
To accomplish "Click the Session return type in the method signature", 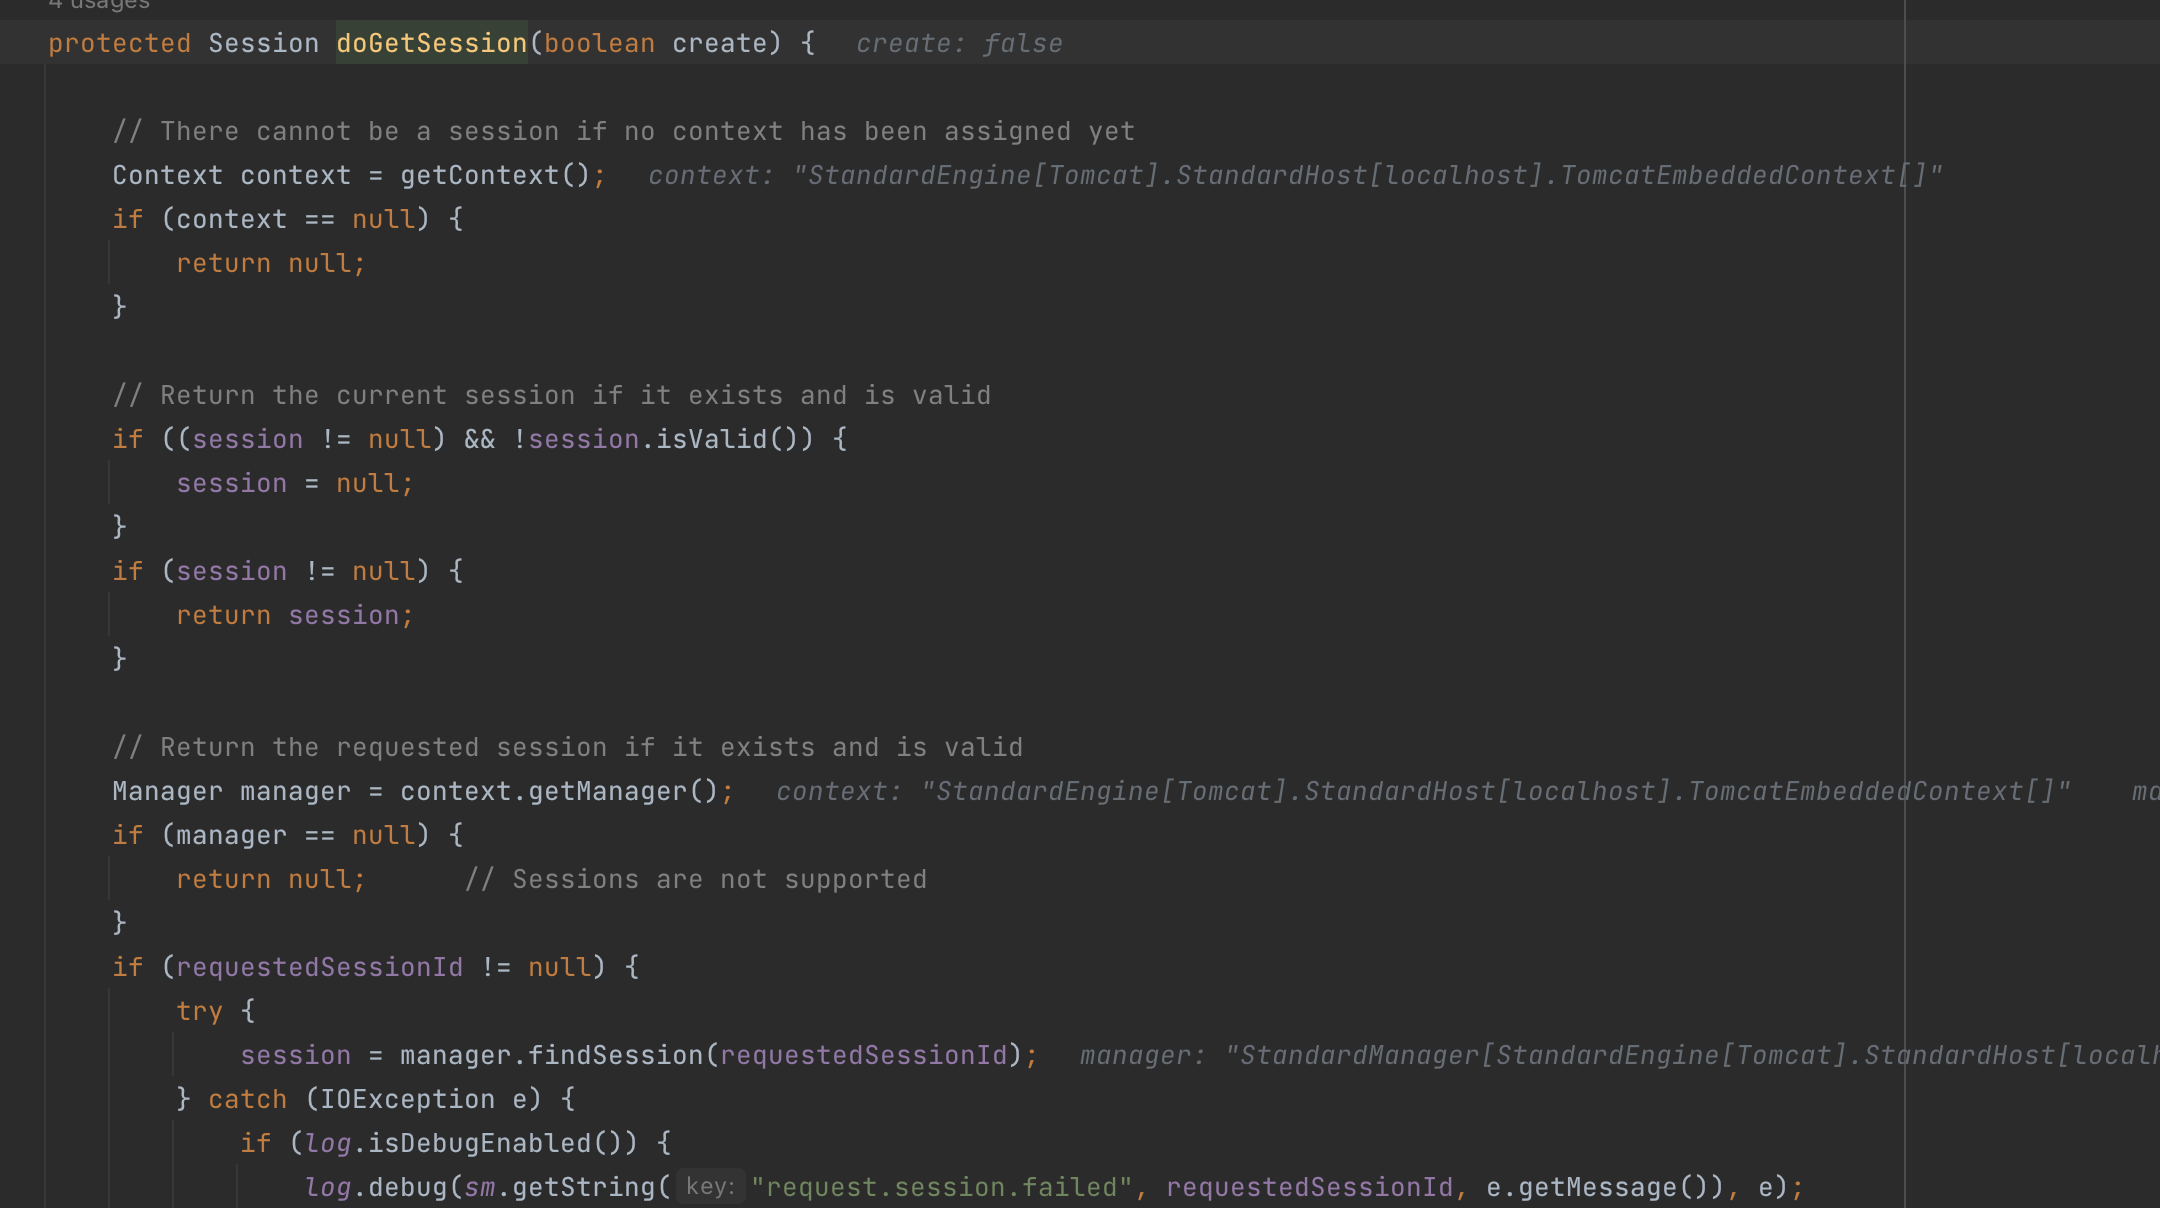I will coord(263,43).
